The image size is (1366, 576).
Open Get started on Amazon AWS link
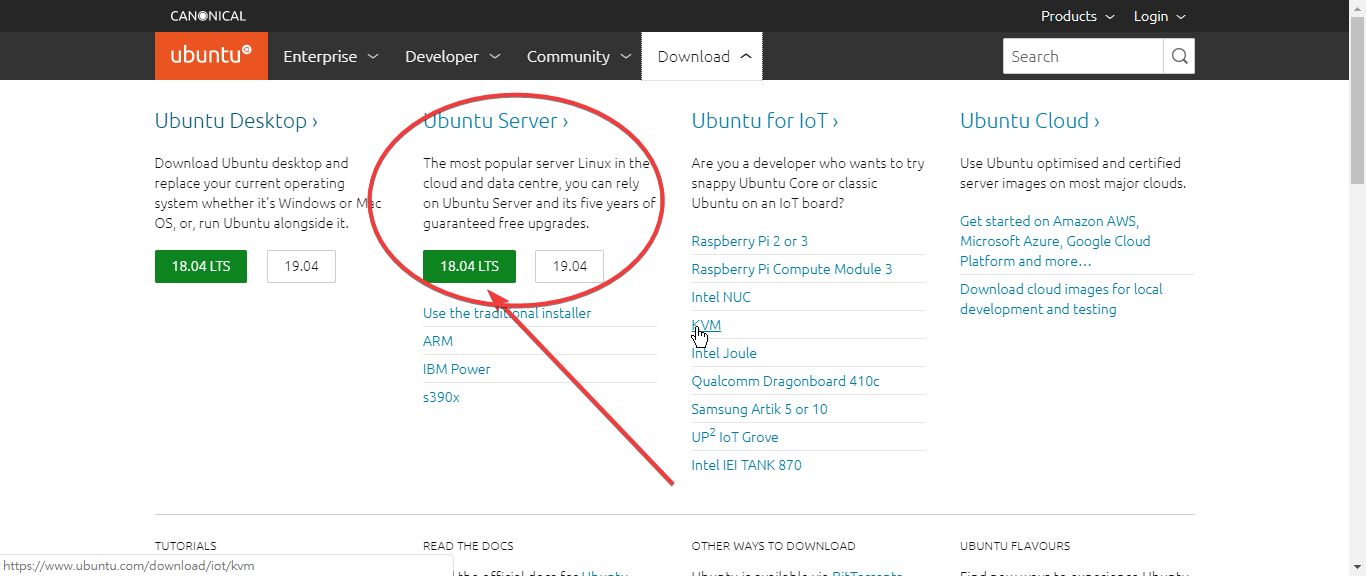click(x=1055, y=241)
